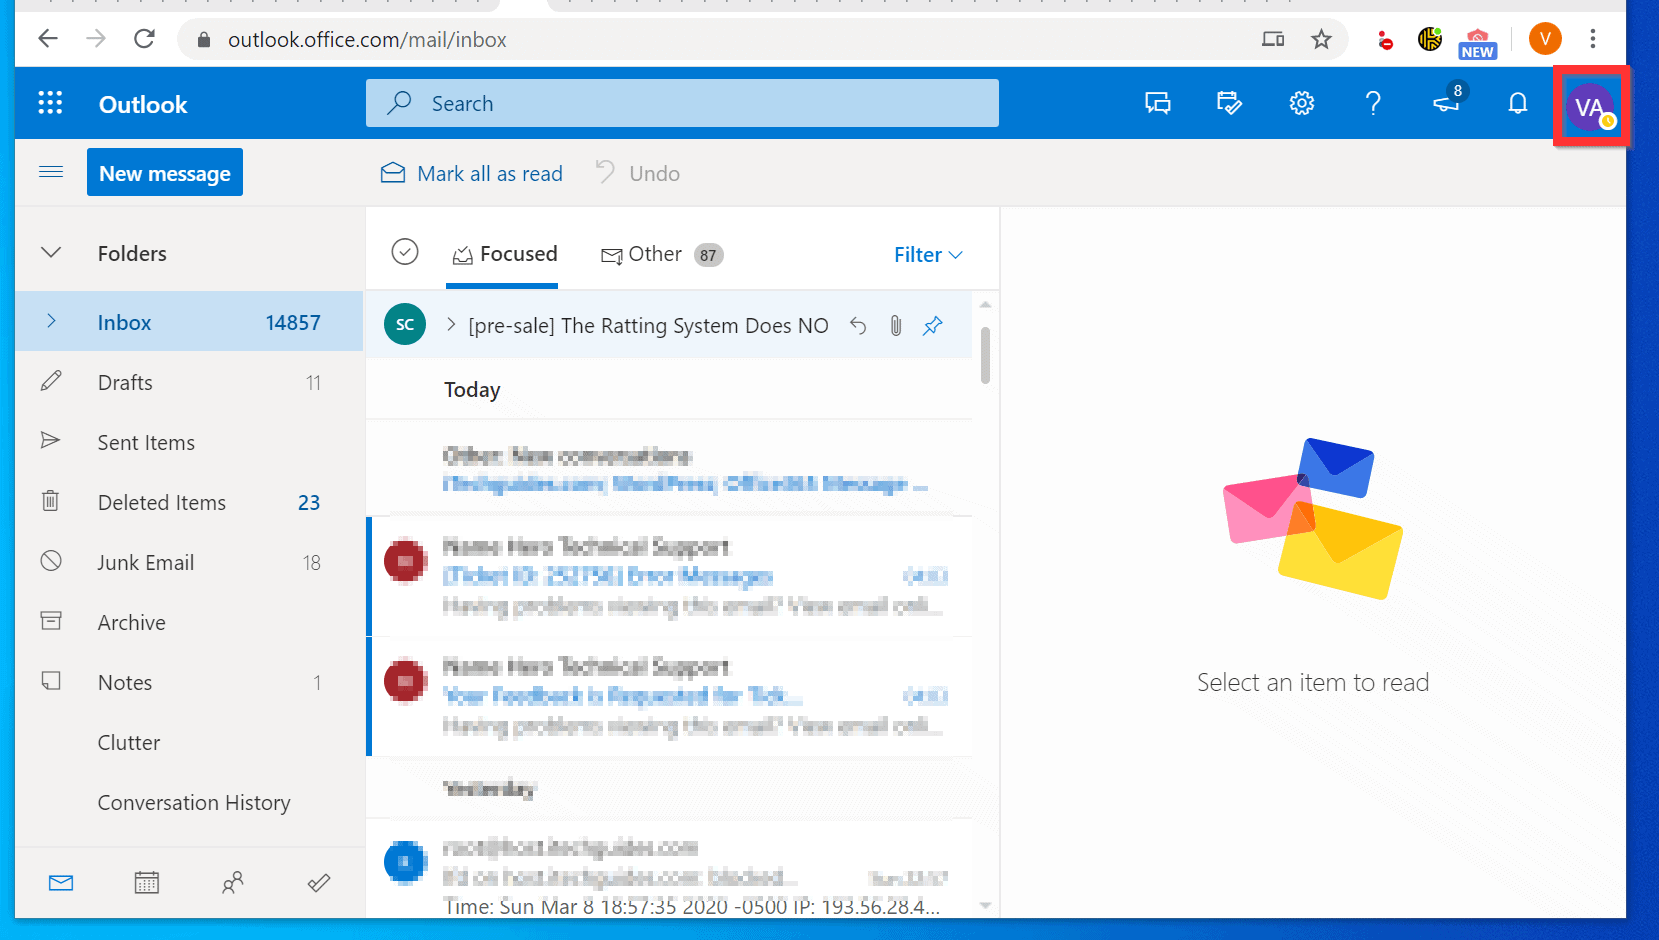The image size is (1659, 940).
Task: Open the Help question mark icon
Action: coord(1373,103)
